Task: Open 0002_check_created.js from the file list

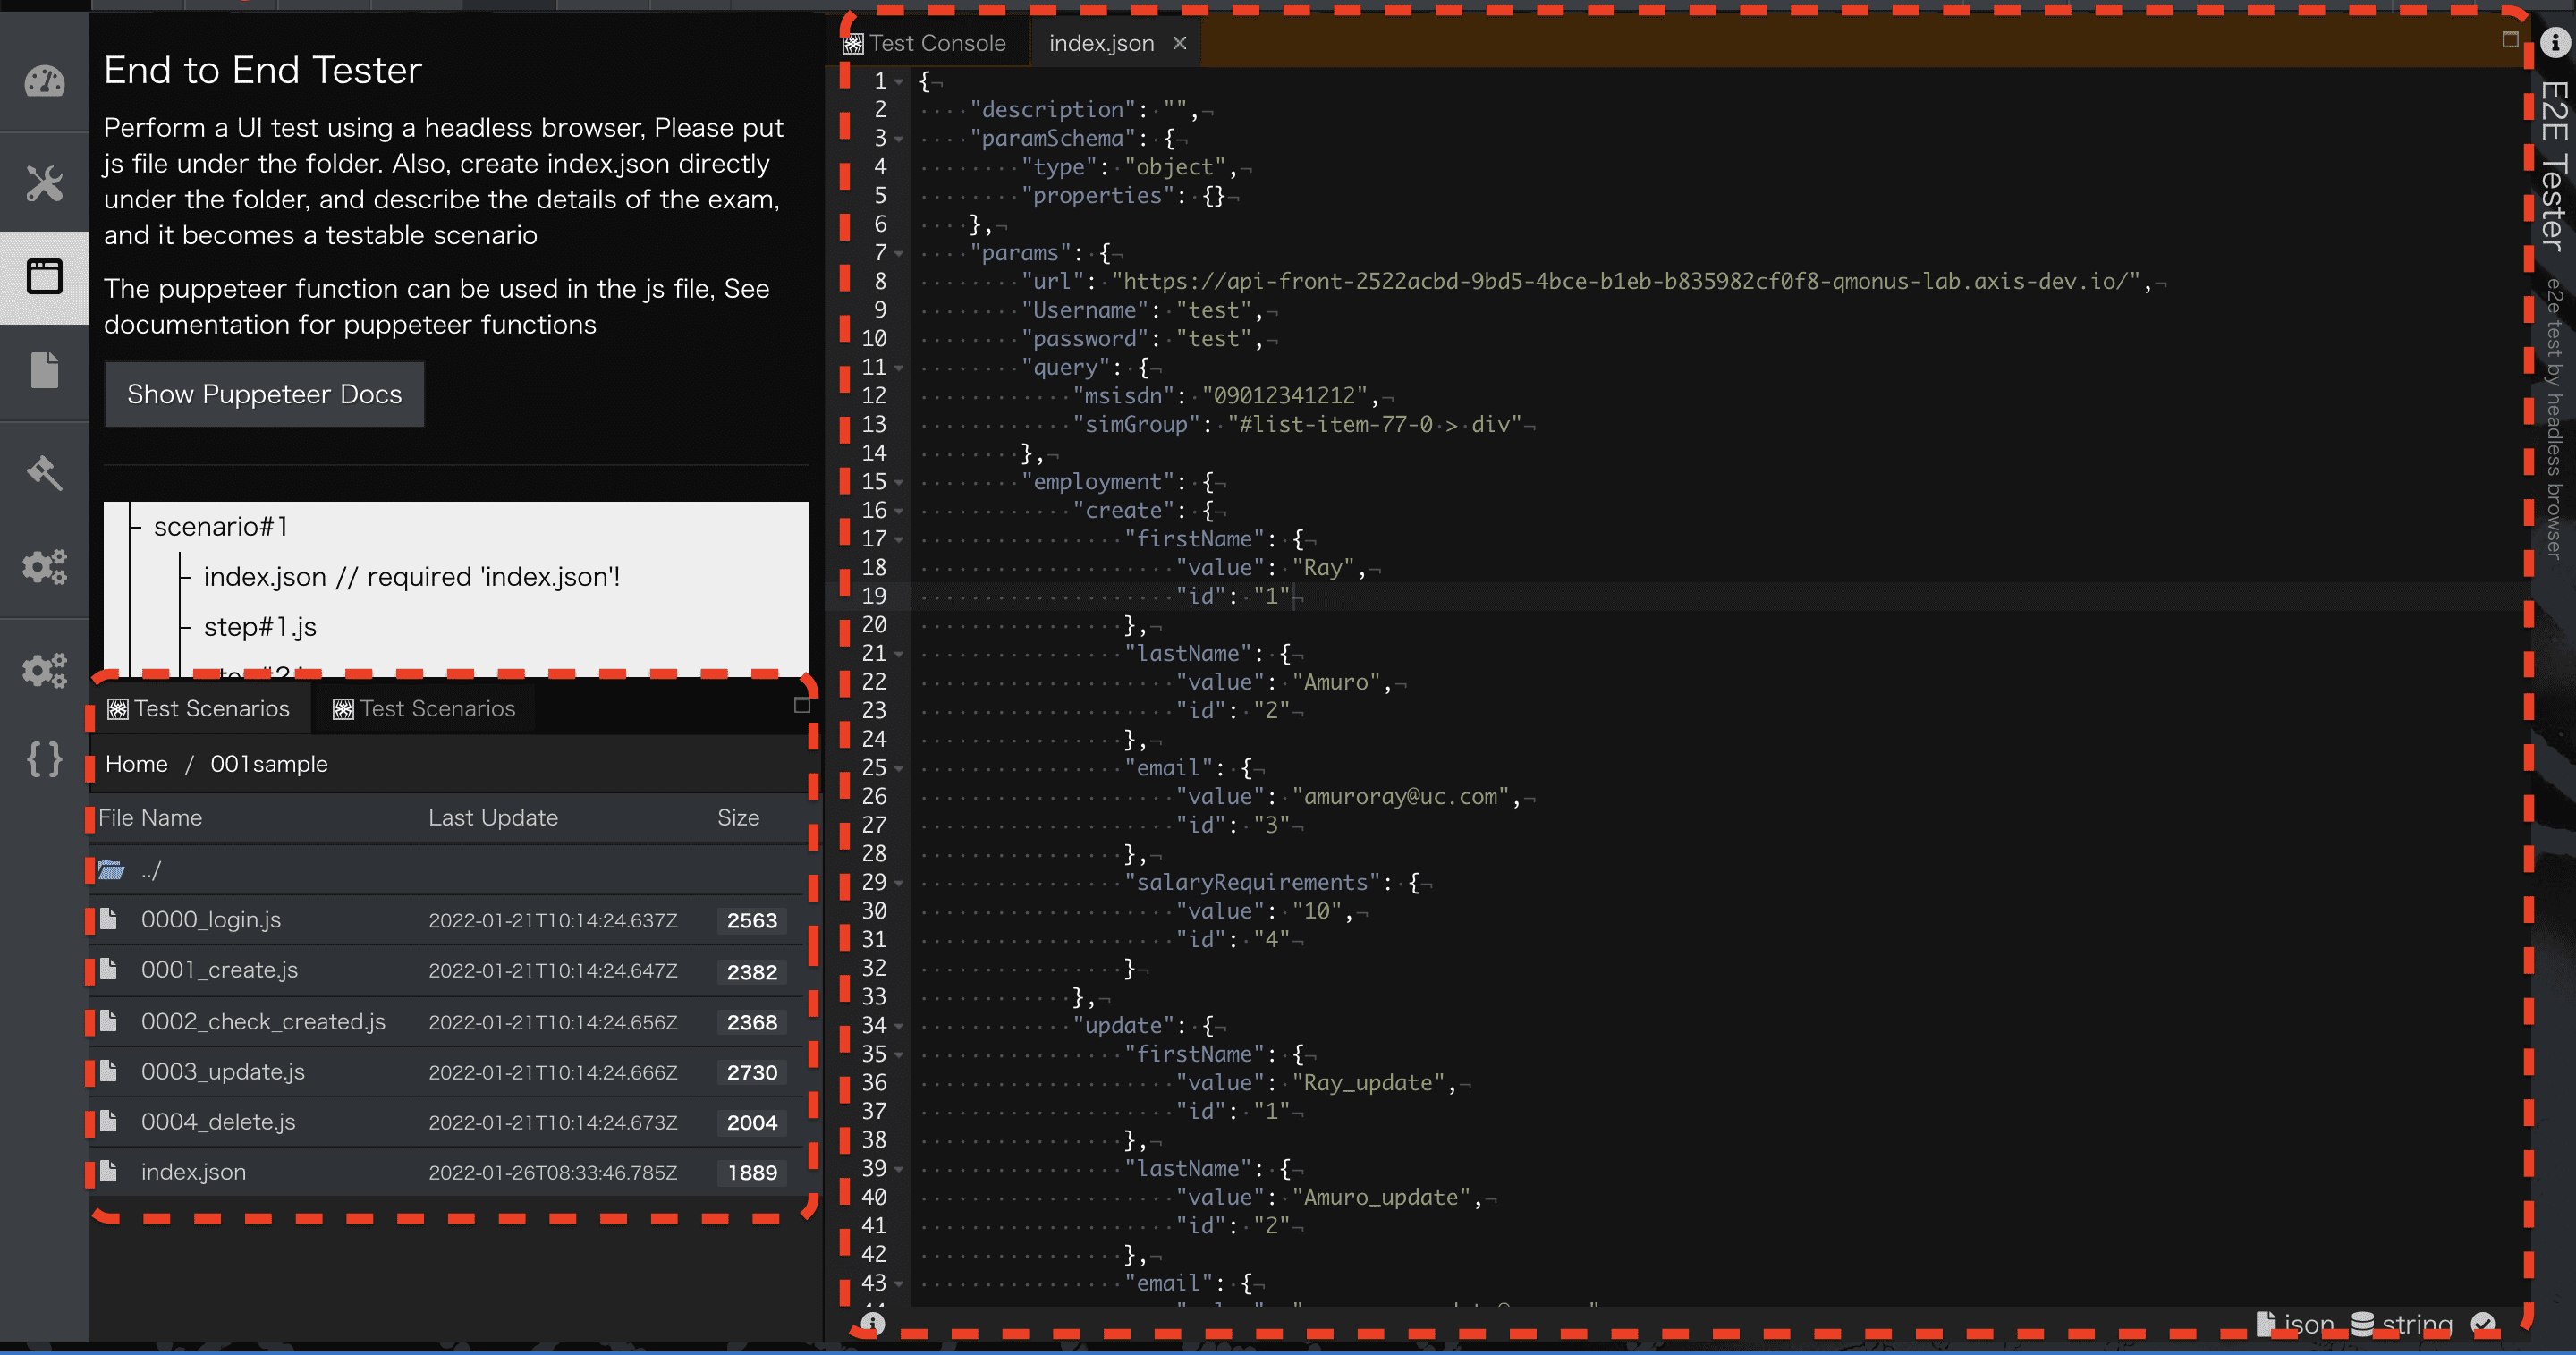Action: (263, 1021)
